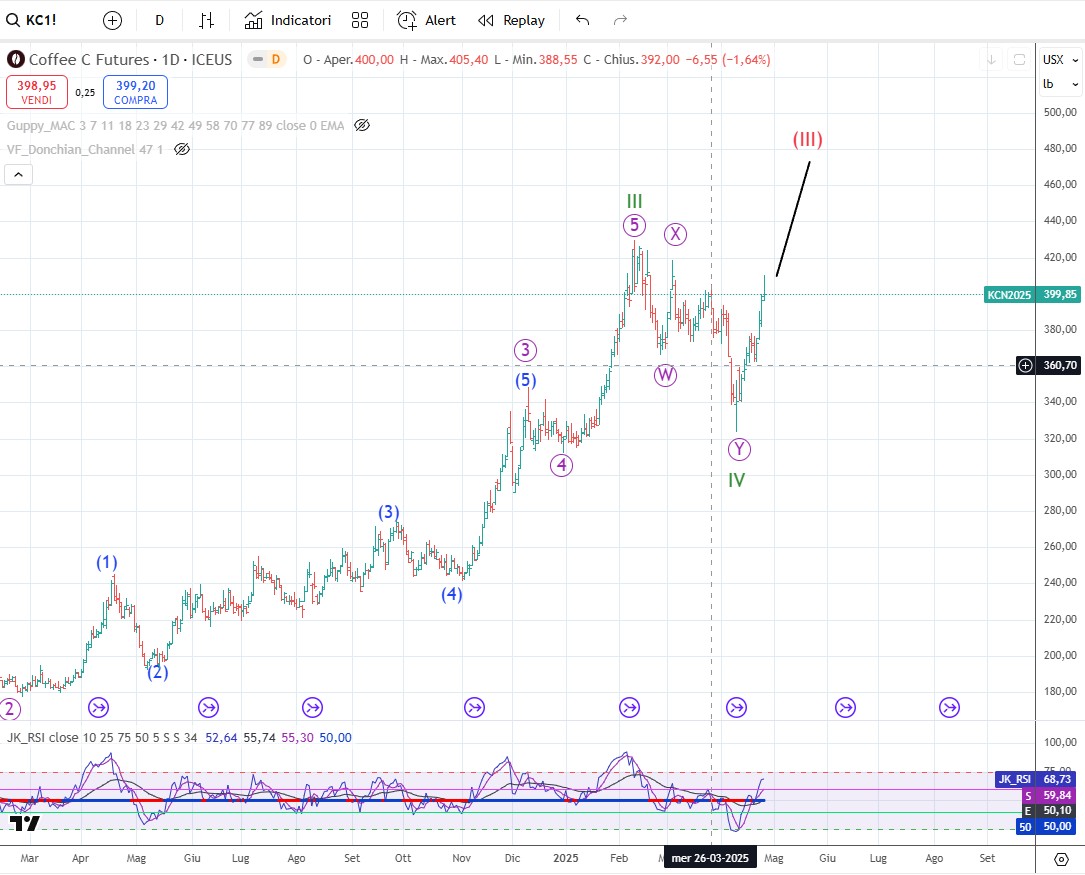
Task: Toggle the market status D pill
Action: [x=267, y=60]
